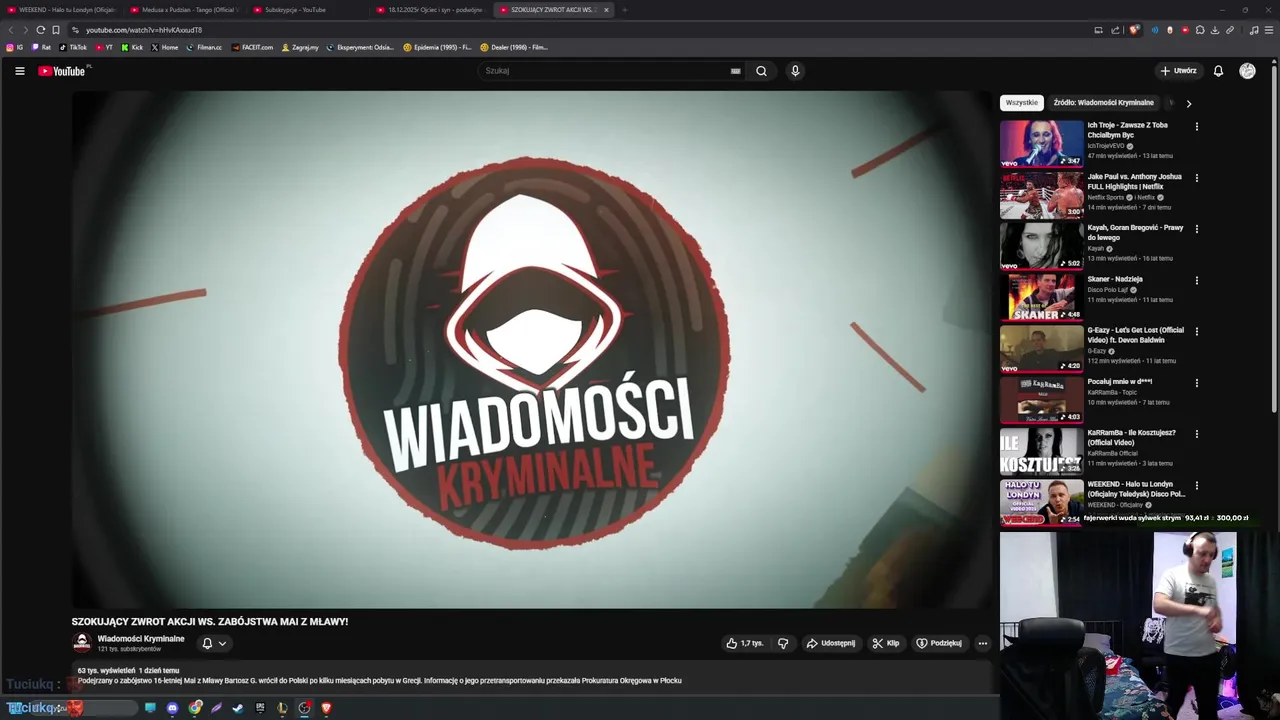Like the video with thumbs-up button
The height and width of the screenshot is (720, 1280).
click(x=744, y=643)
